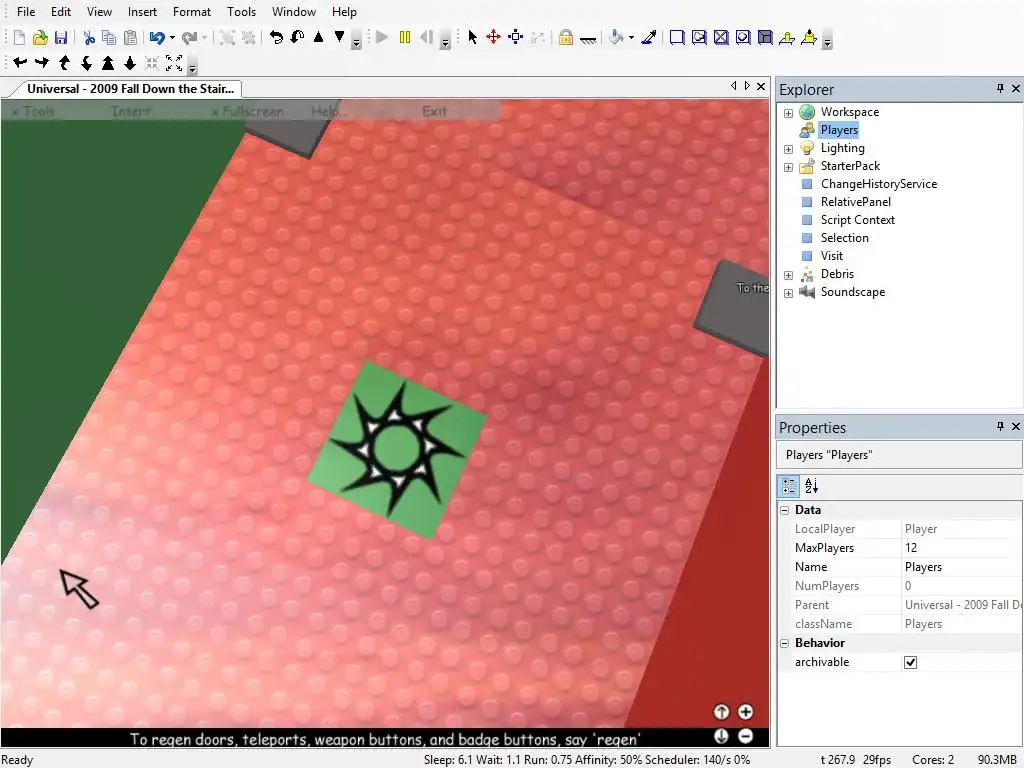Open the Tools menu
Viewport: 1024px width, 768px height.
click(x=242, y=12)
